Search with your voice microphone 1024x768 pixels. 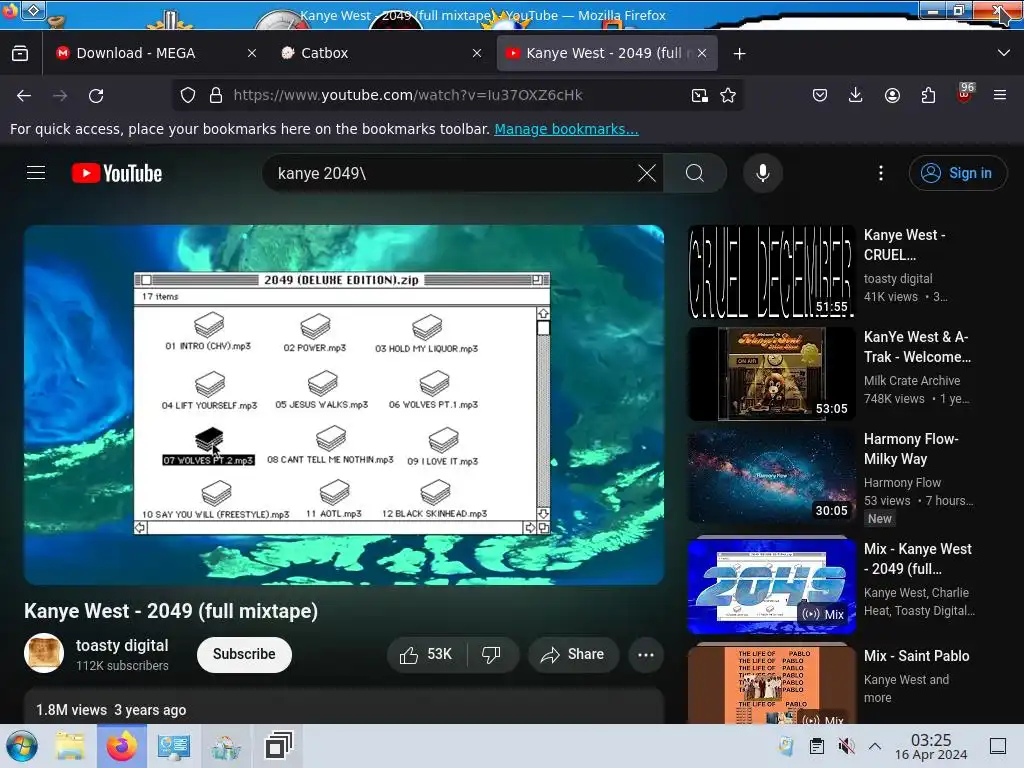click(x=762, y=173)
